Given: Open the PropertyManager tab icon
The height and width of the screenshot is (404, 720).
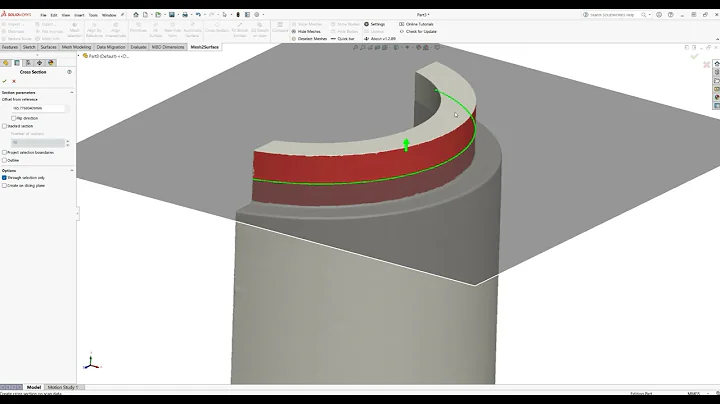Looking at the screenshot, I should click(x=17, y=63).
